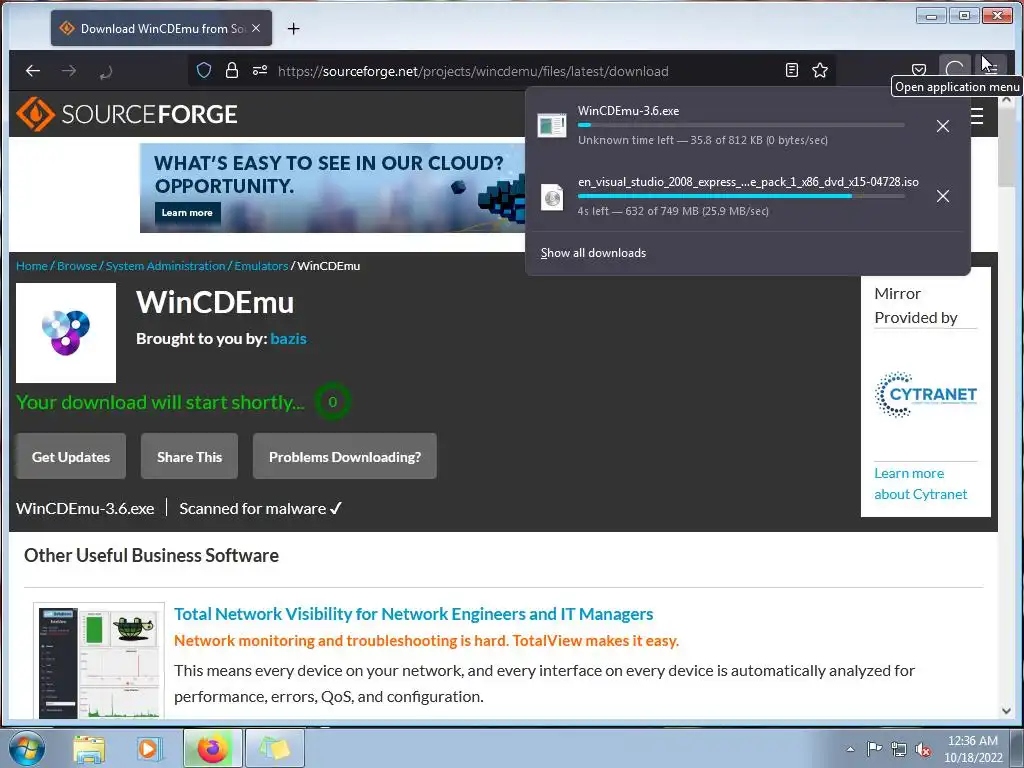Image resolution: width=1024 pixels, height=768 pixels.
Task: Bookmark this page with the star
Action: coord(820,71)
